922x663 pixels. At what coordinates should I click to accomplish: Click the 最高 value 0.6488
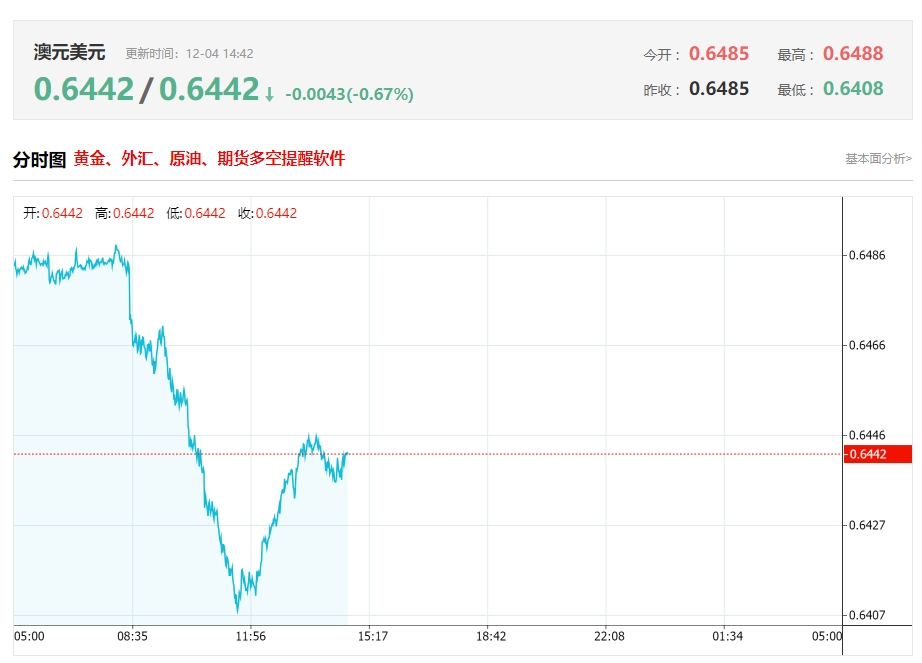[853, 54]
